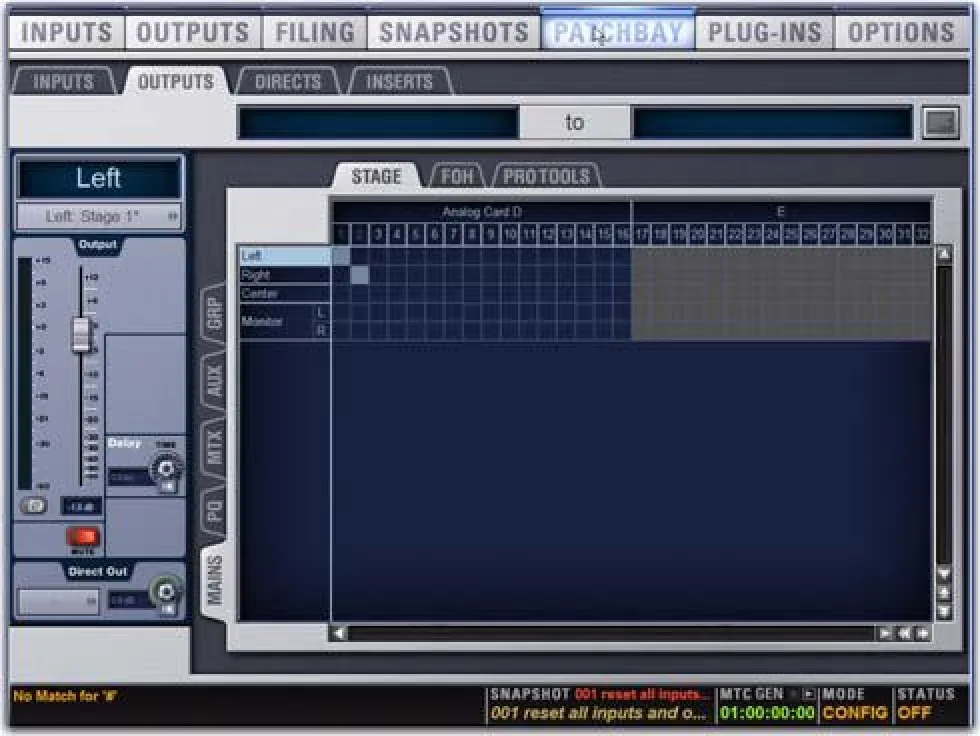Click the Delay time rotary knob
This screenshot has width=980, height=736.
(x=166, y=468)
